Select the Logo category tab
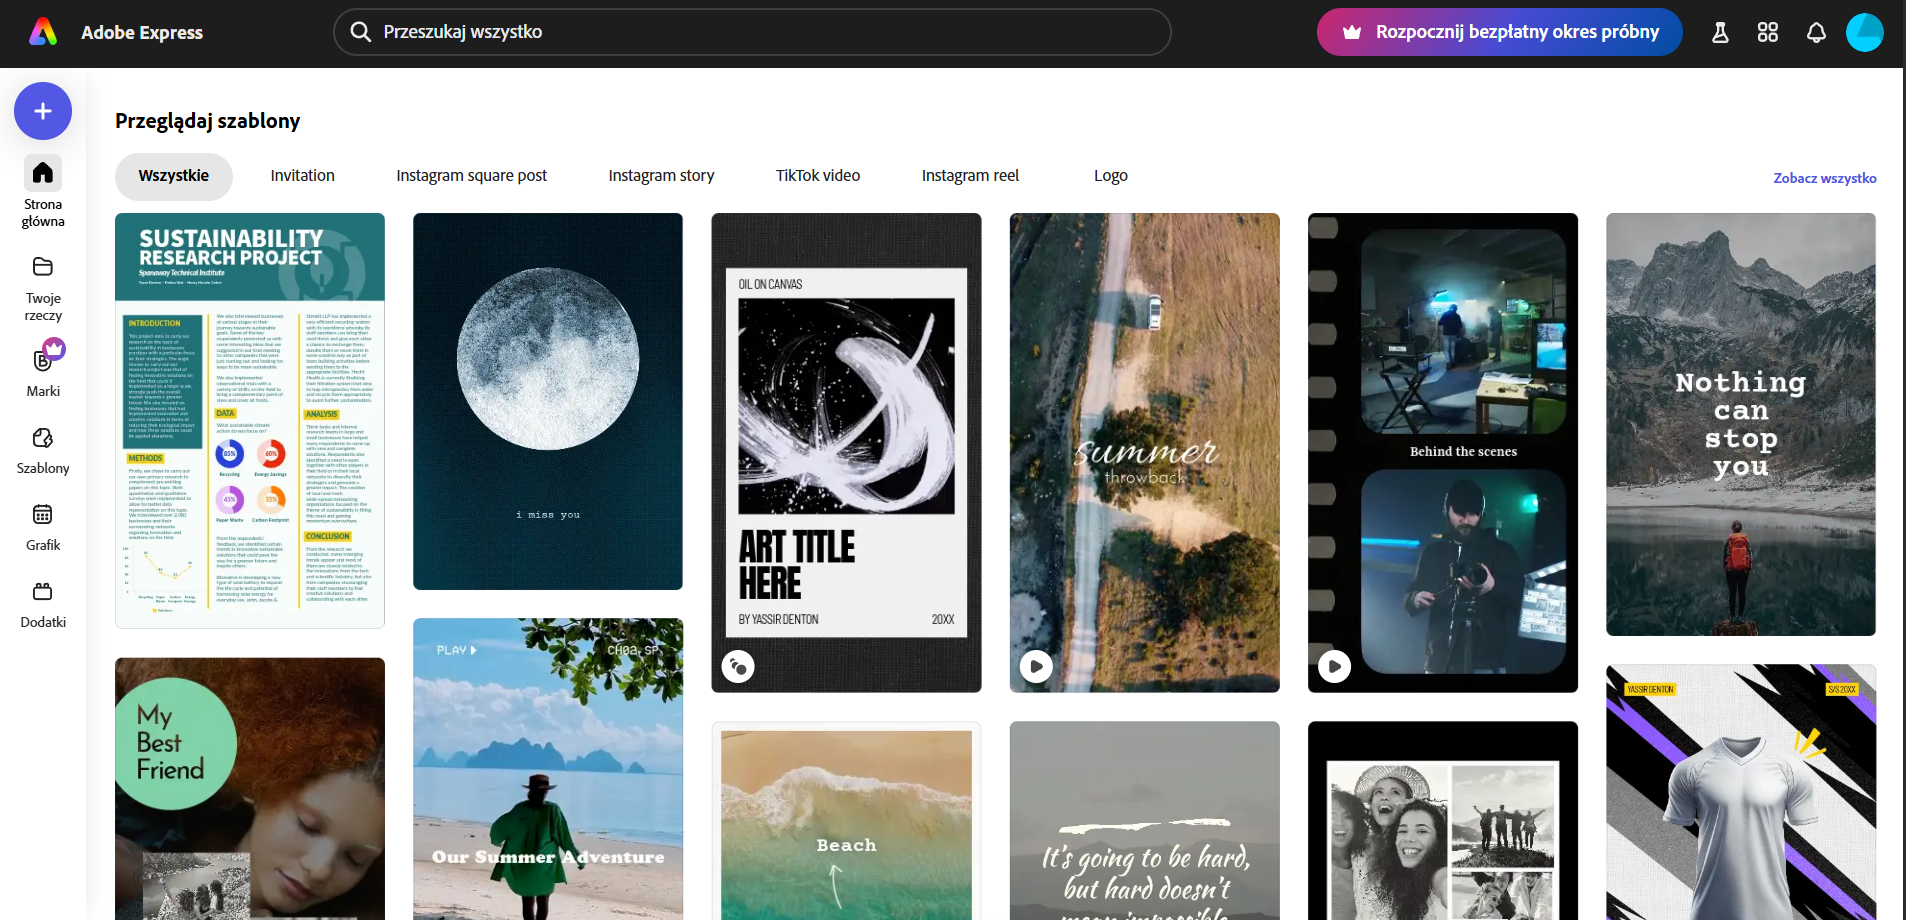This screenshot has height=920, width=1906. point(1110,176)
